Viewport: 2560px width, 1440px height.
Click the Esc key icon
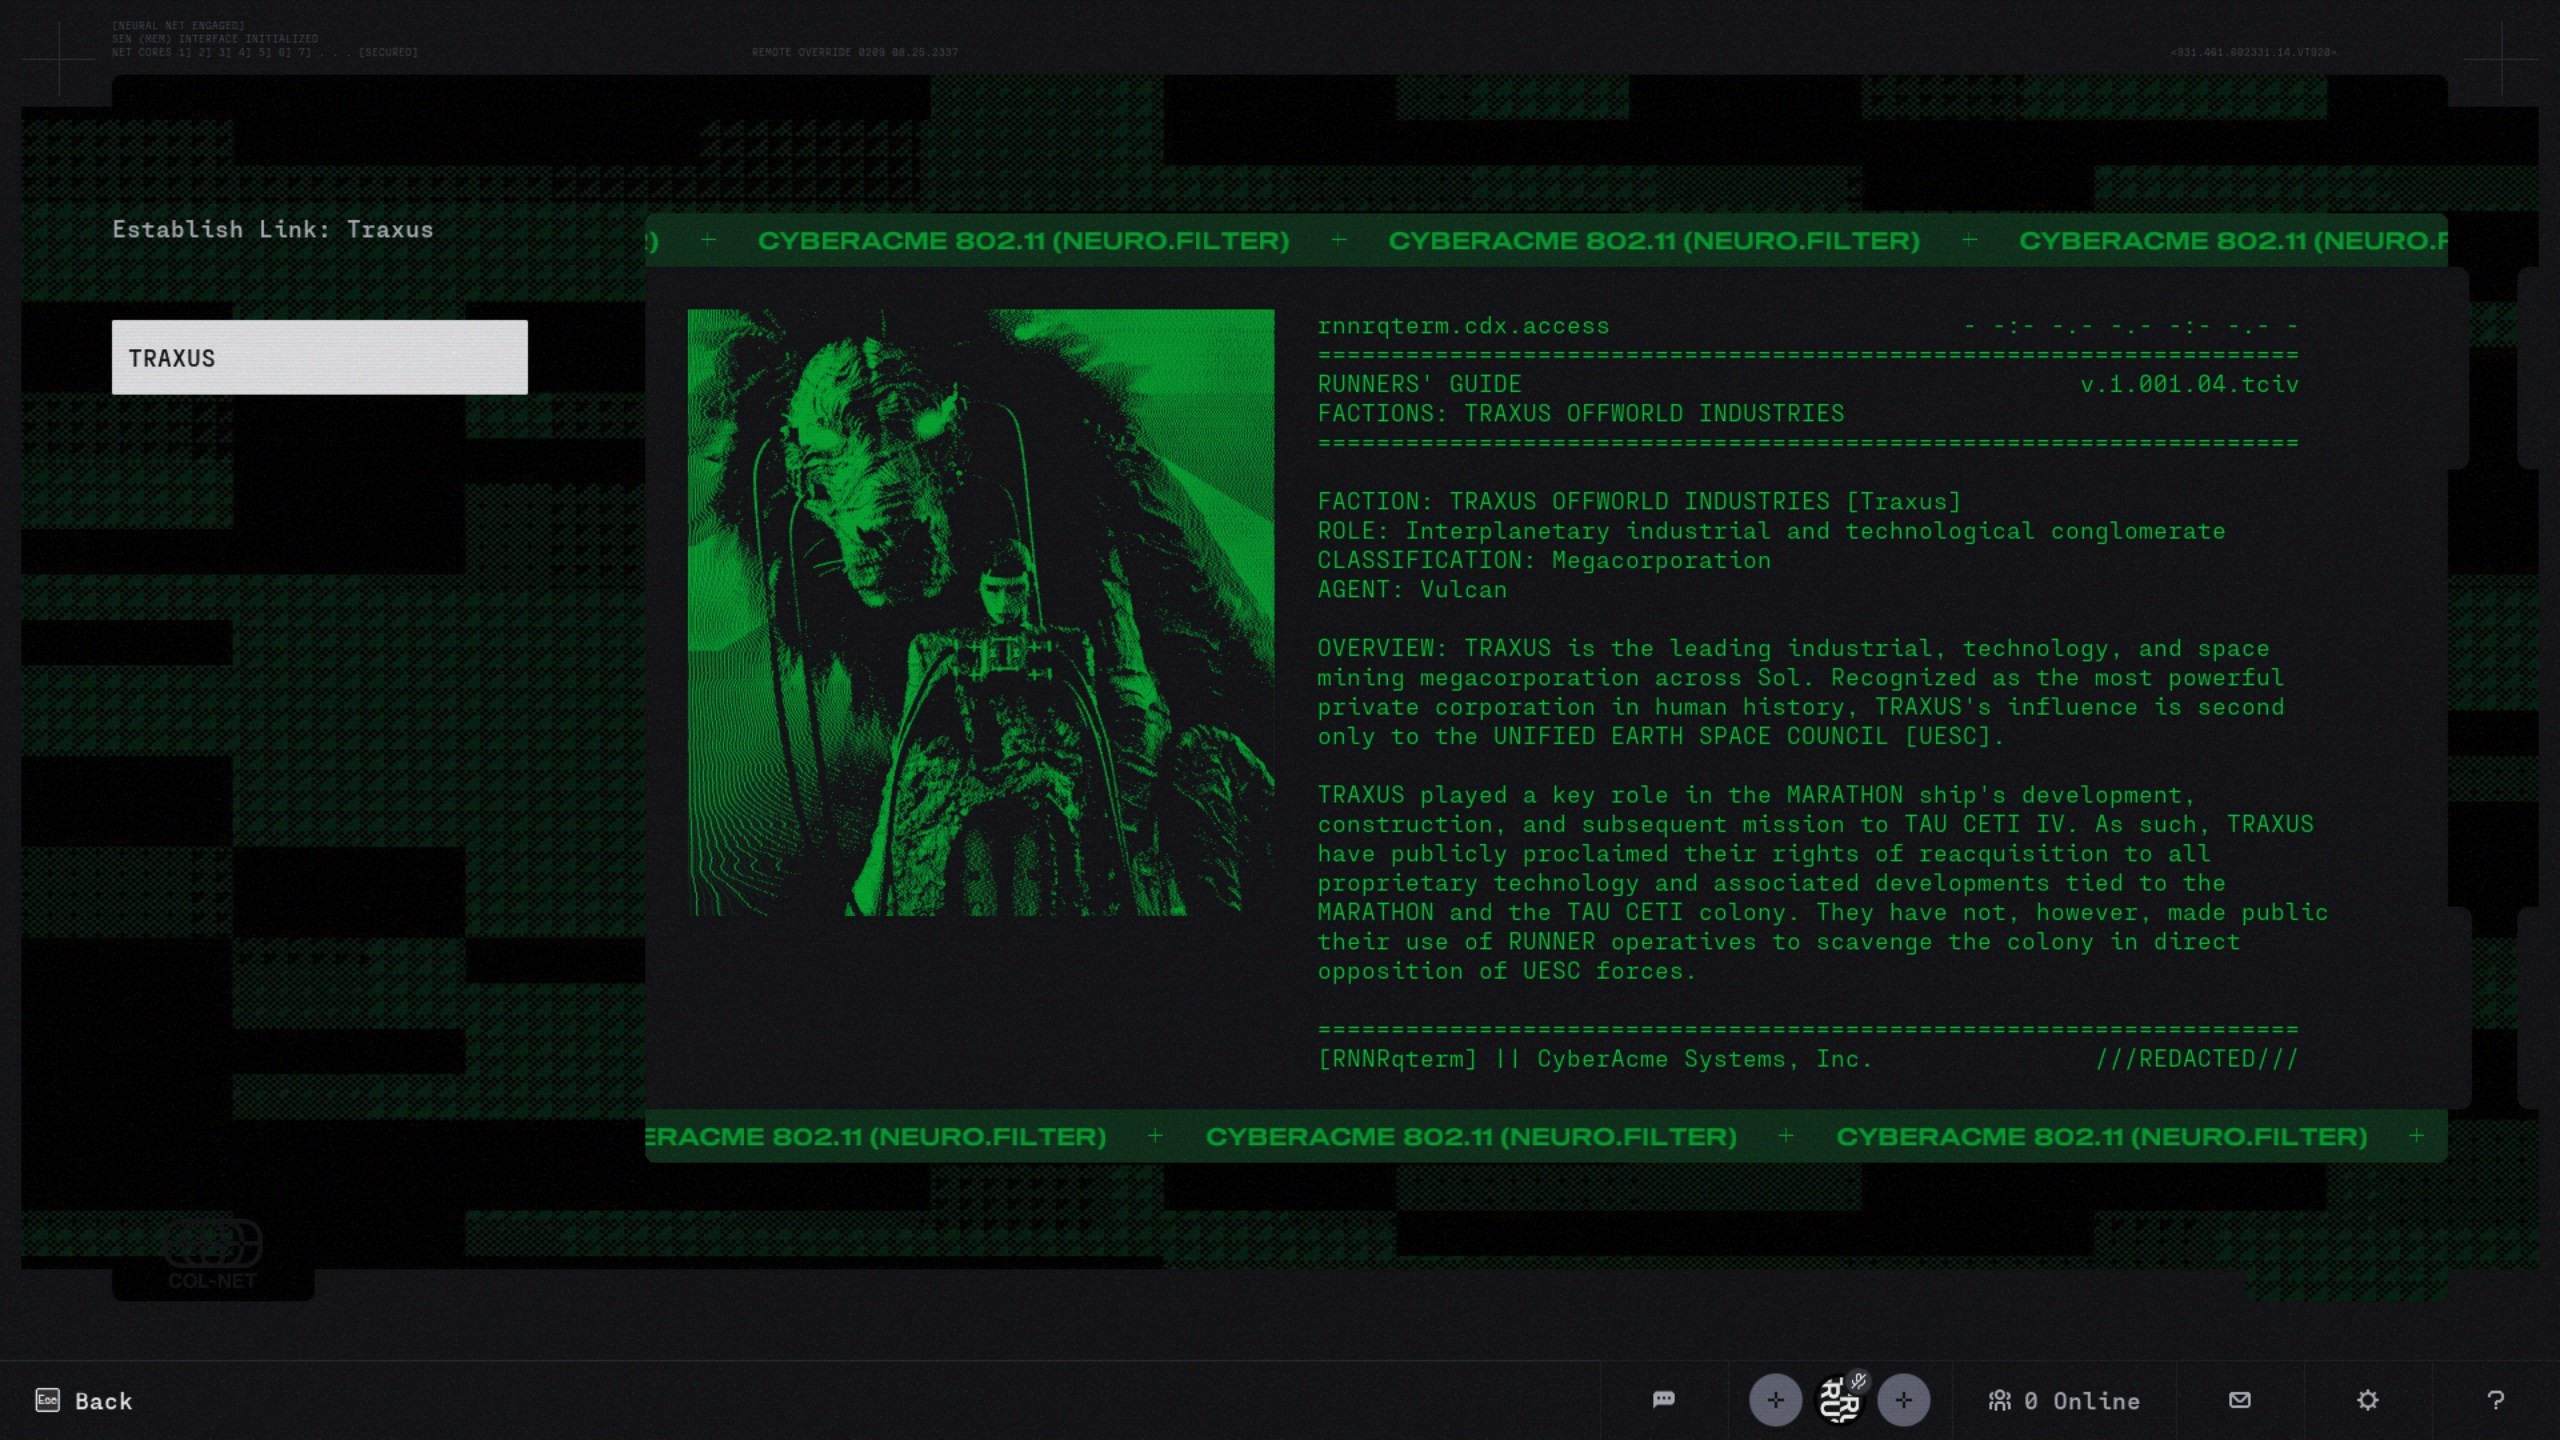[x=47, y=1400]
